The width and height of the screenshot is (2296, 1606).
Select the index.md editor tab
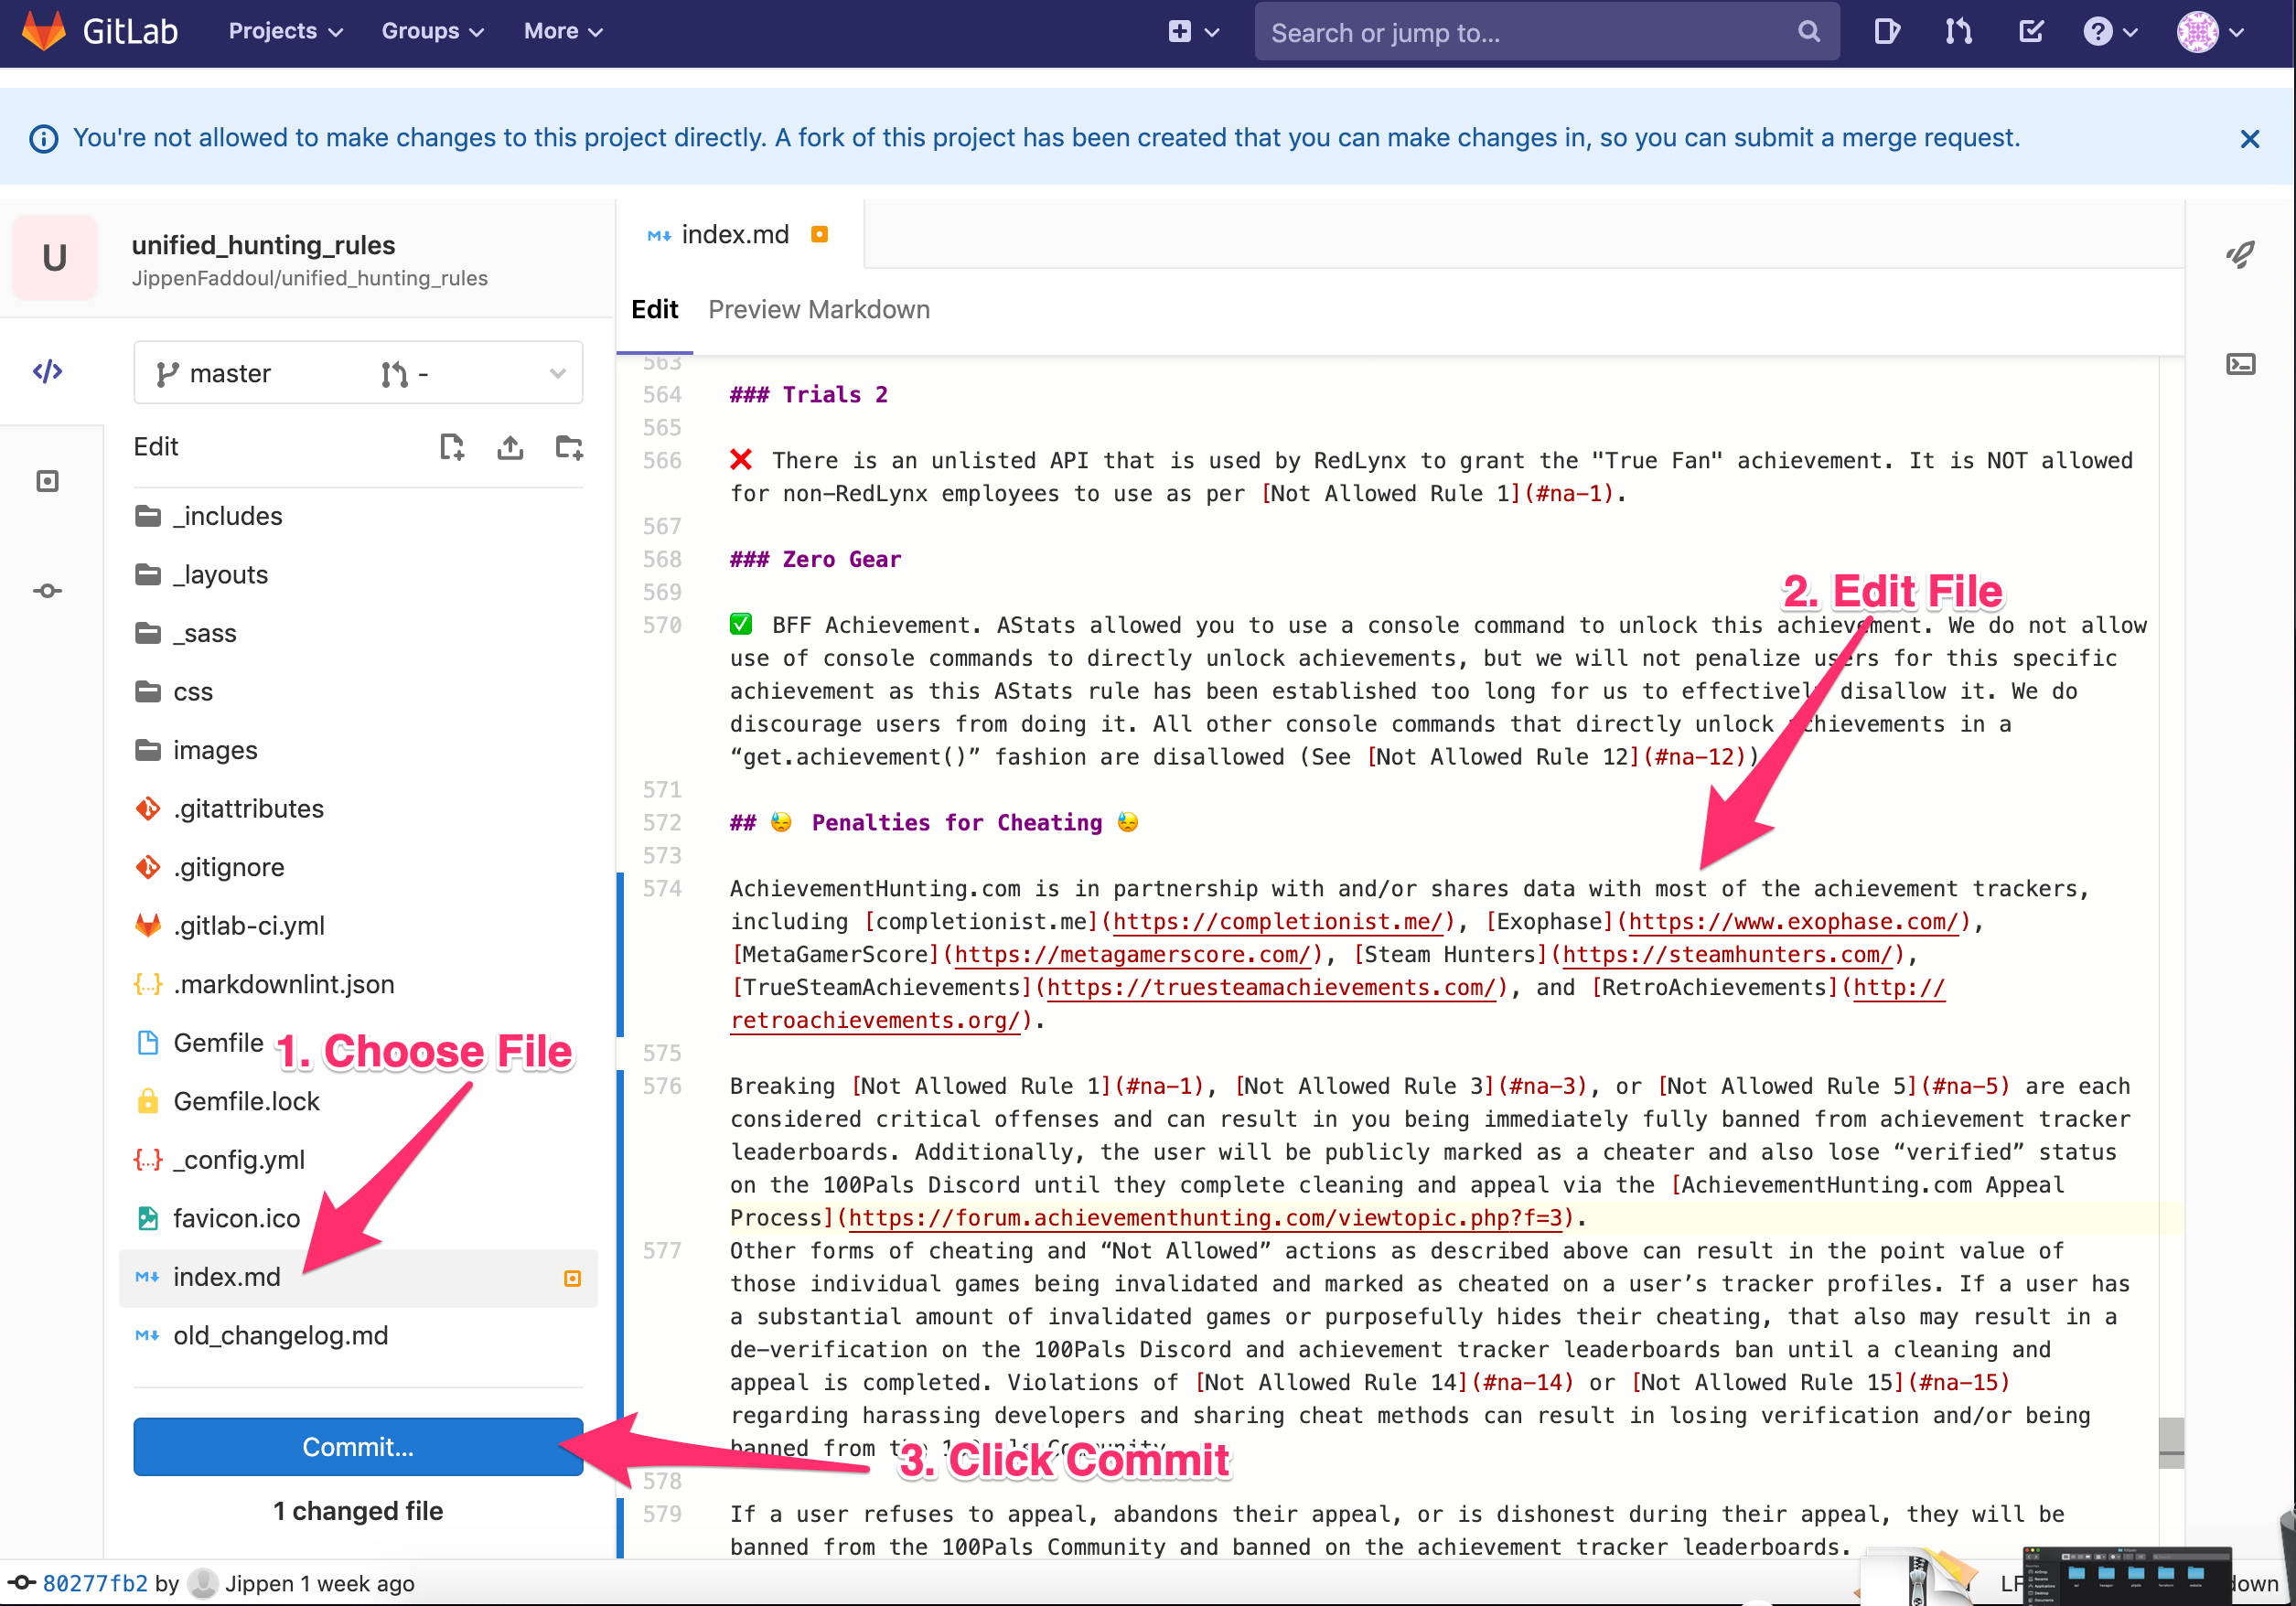coord(740,234)
